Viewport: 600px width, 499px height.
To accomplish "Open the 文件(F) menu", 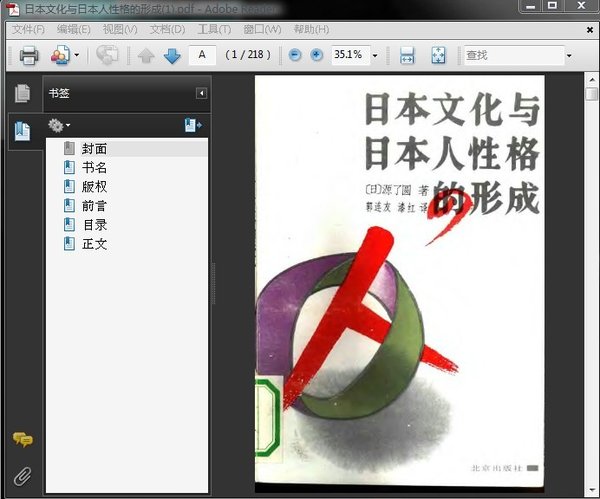I will coord(28,29).
